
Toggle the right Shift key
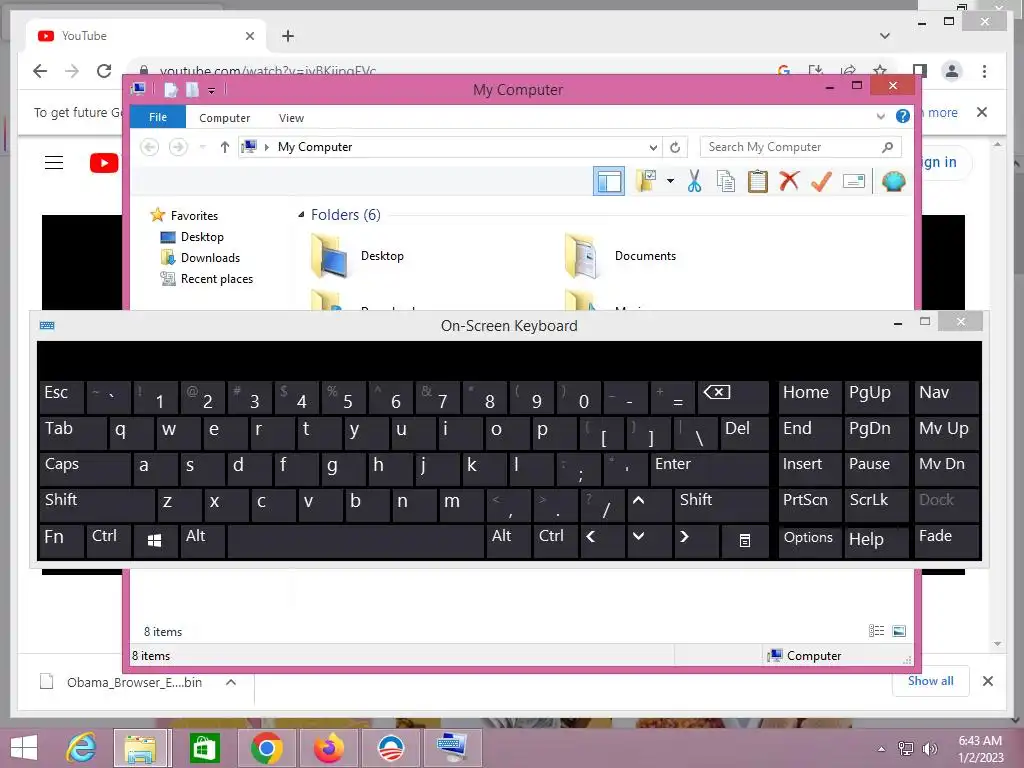click(721, 505)
